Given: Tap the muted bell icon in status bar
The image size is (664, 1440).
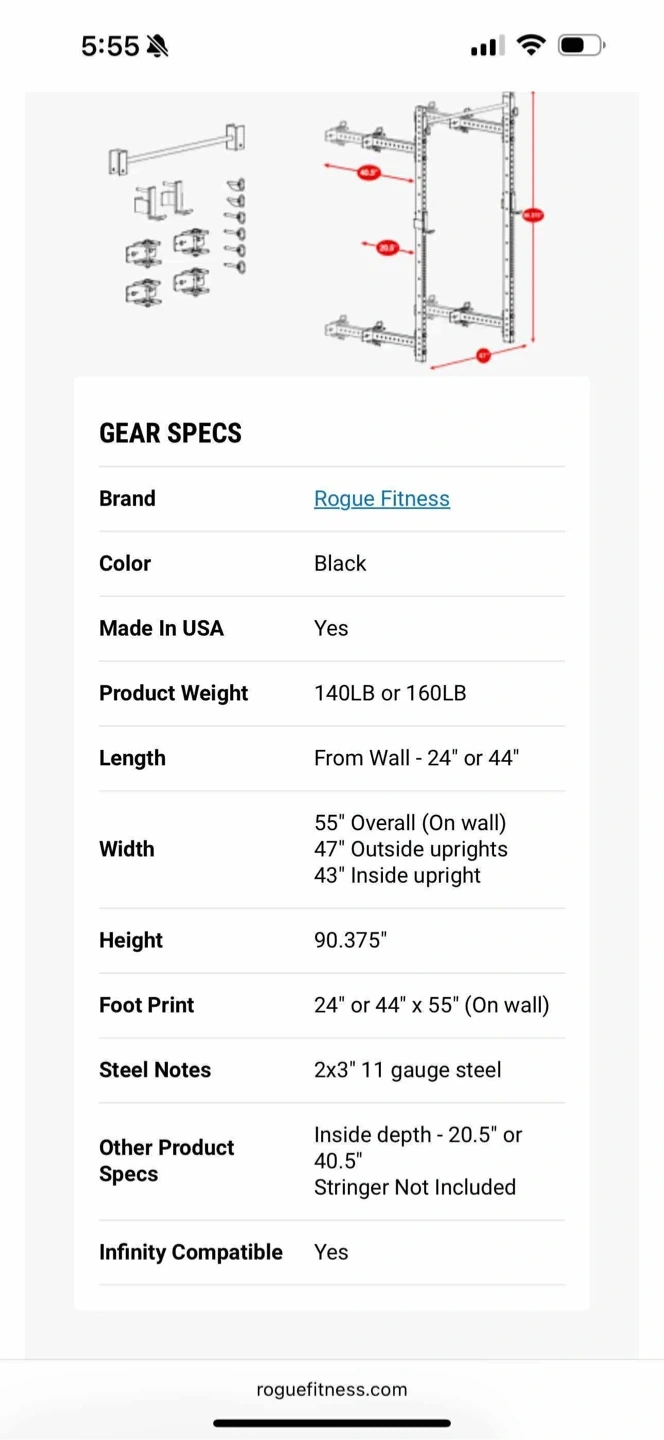Looking at the screenshot, I should point(157,46).
